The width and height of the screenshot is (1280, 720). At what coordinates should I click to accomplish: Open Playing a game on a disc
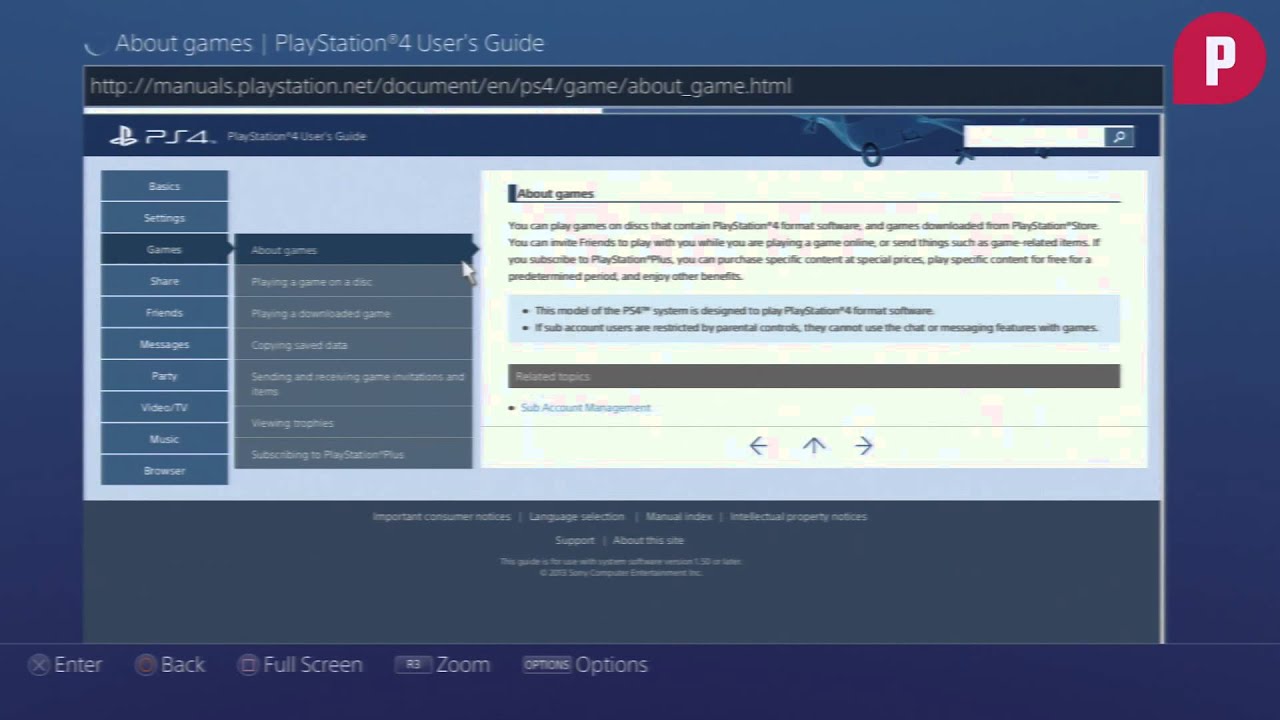(353, 282)
